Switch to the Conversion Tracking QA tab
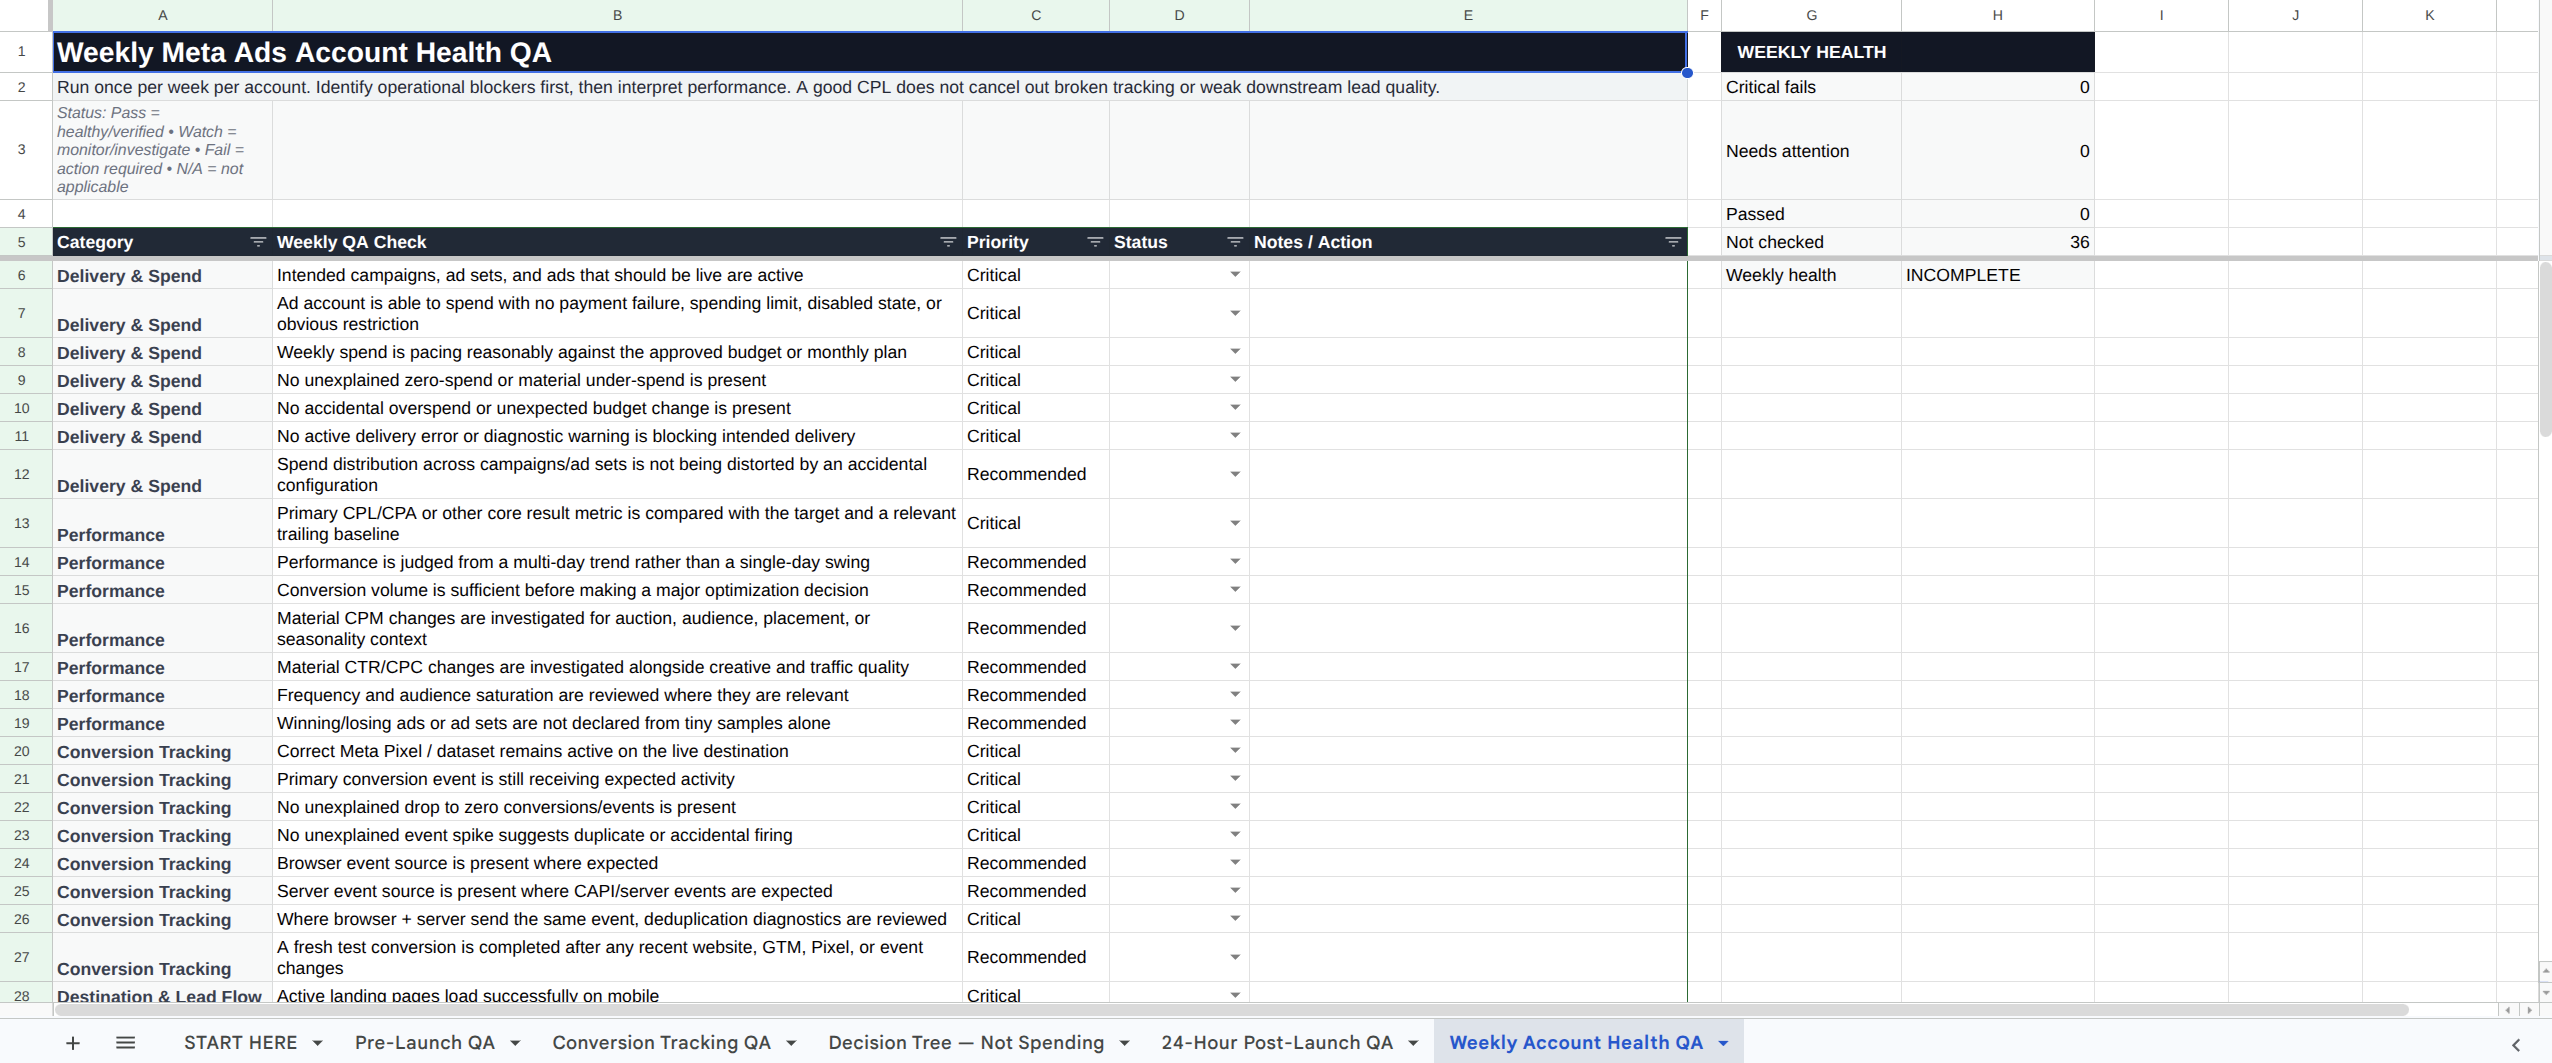This screenshot has height=1063, width=2552. pos(661,1043)
